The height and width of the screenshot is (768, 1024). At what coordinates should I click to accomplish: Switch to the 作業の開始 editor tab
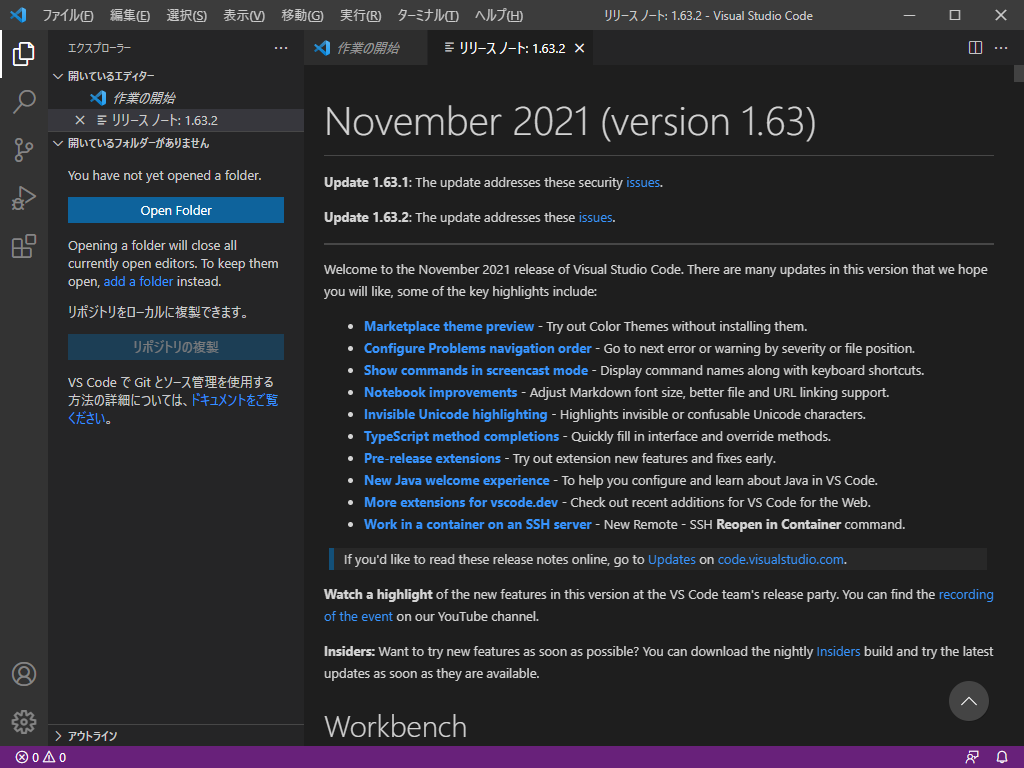click(x=366, y=48)
